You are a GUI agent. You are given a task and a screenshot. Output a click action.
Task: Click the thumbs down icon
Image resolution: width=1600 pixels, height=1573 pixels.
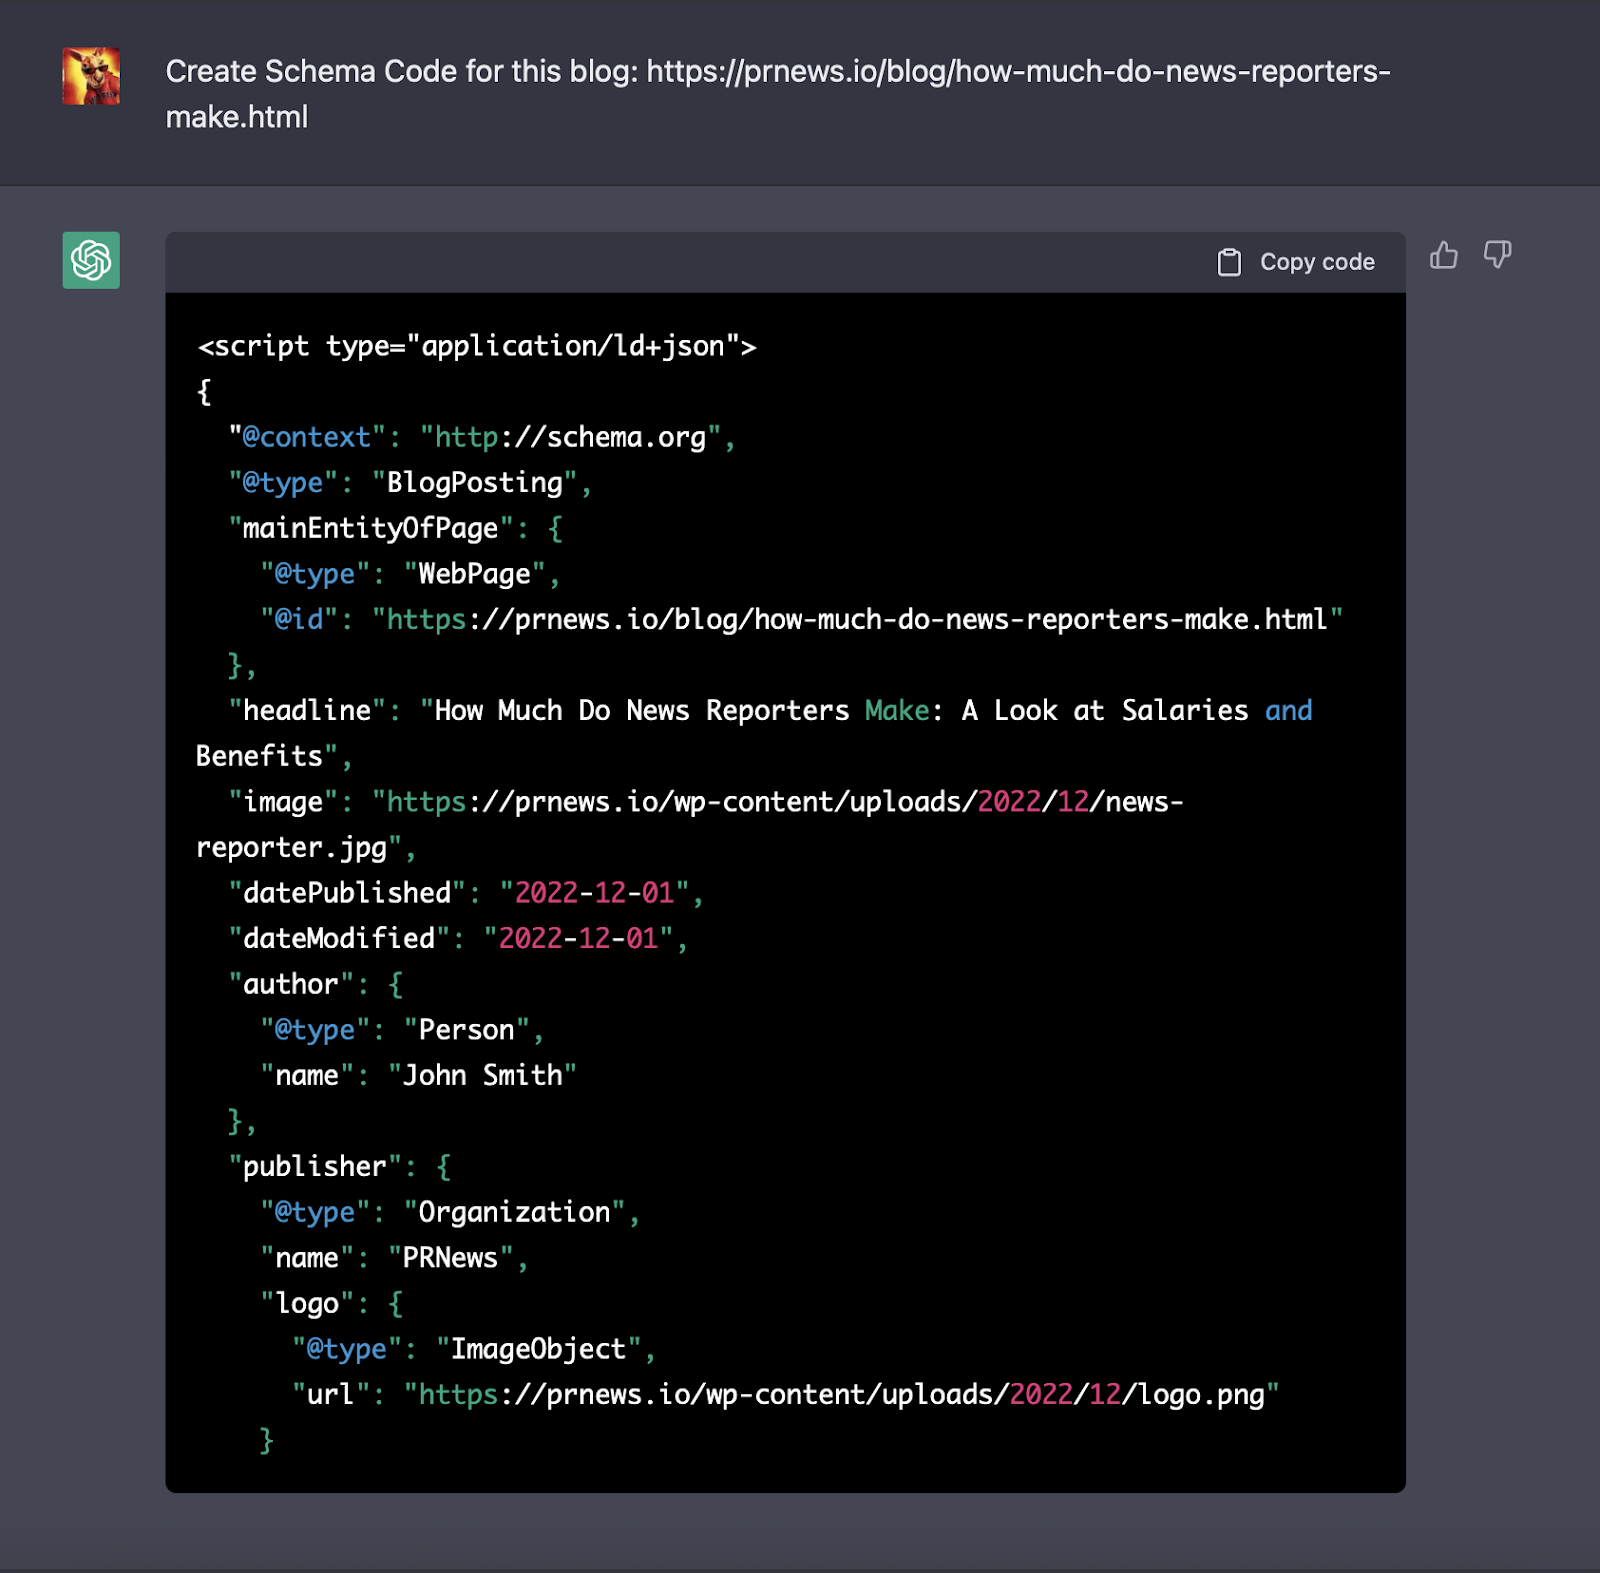(1497, 255)
